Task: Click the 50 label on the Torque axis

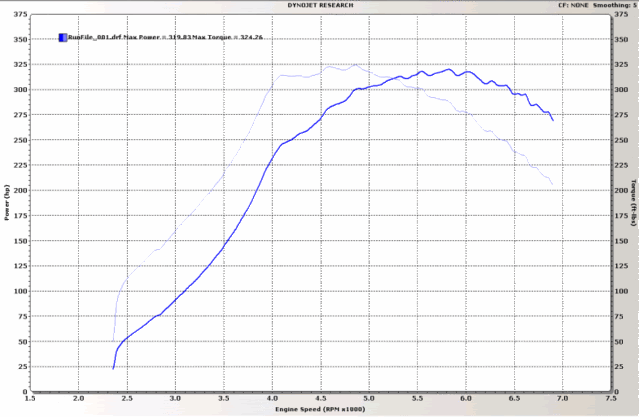Action: (x=619, y=342)
